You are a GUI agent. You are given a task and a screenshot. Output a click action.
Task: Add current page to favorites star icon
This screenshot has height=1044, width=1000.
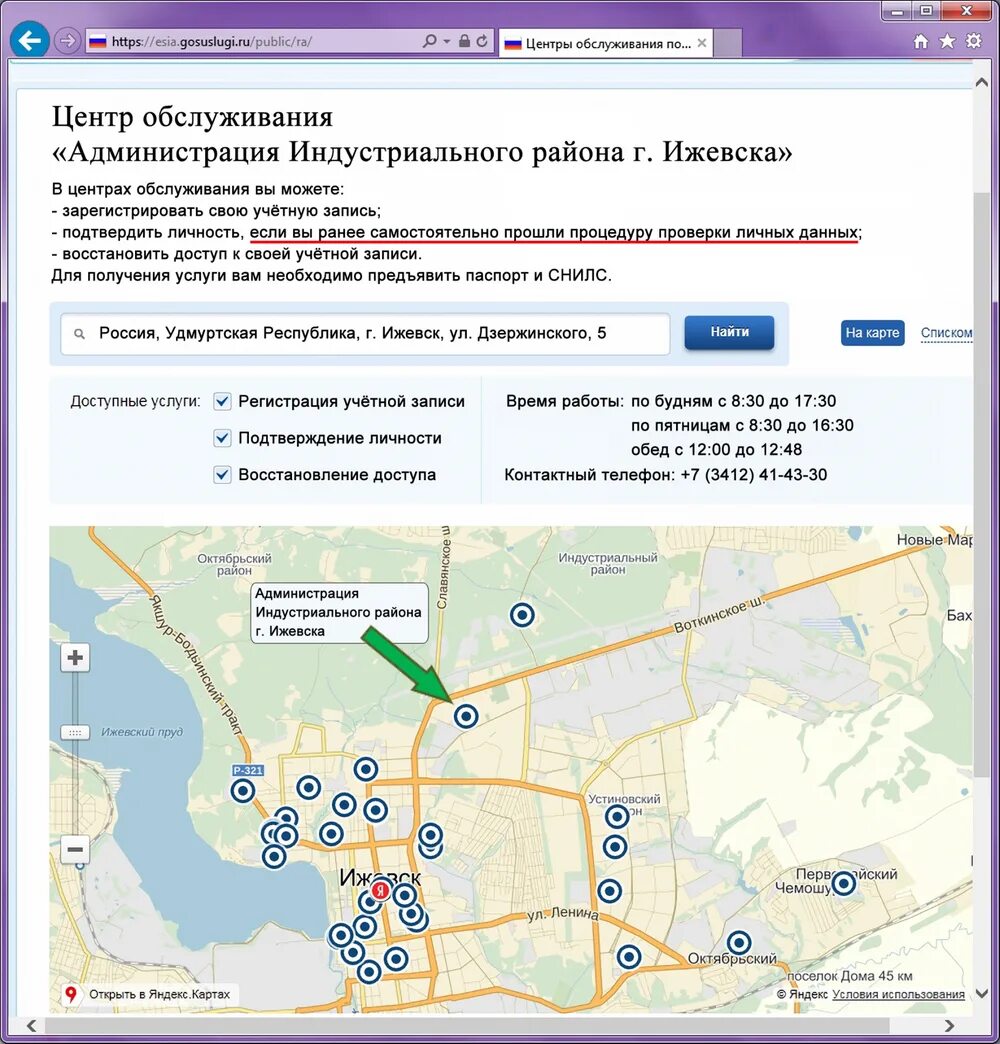(946, 41)
